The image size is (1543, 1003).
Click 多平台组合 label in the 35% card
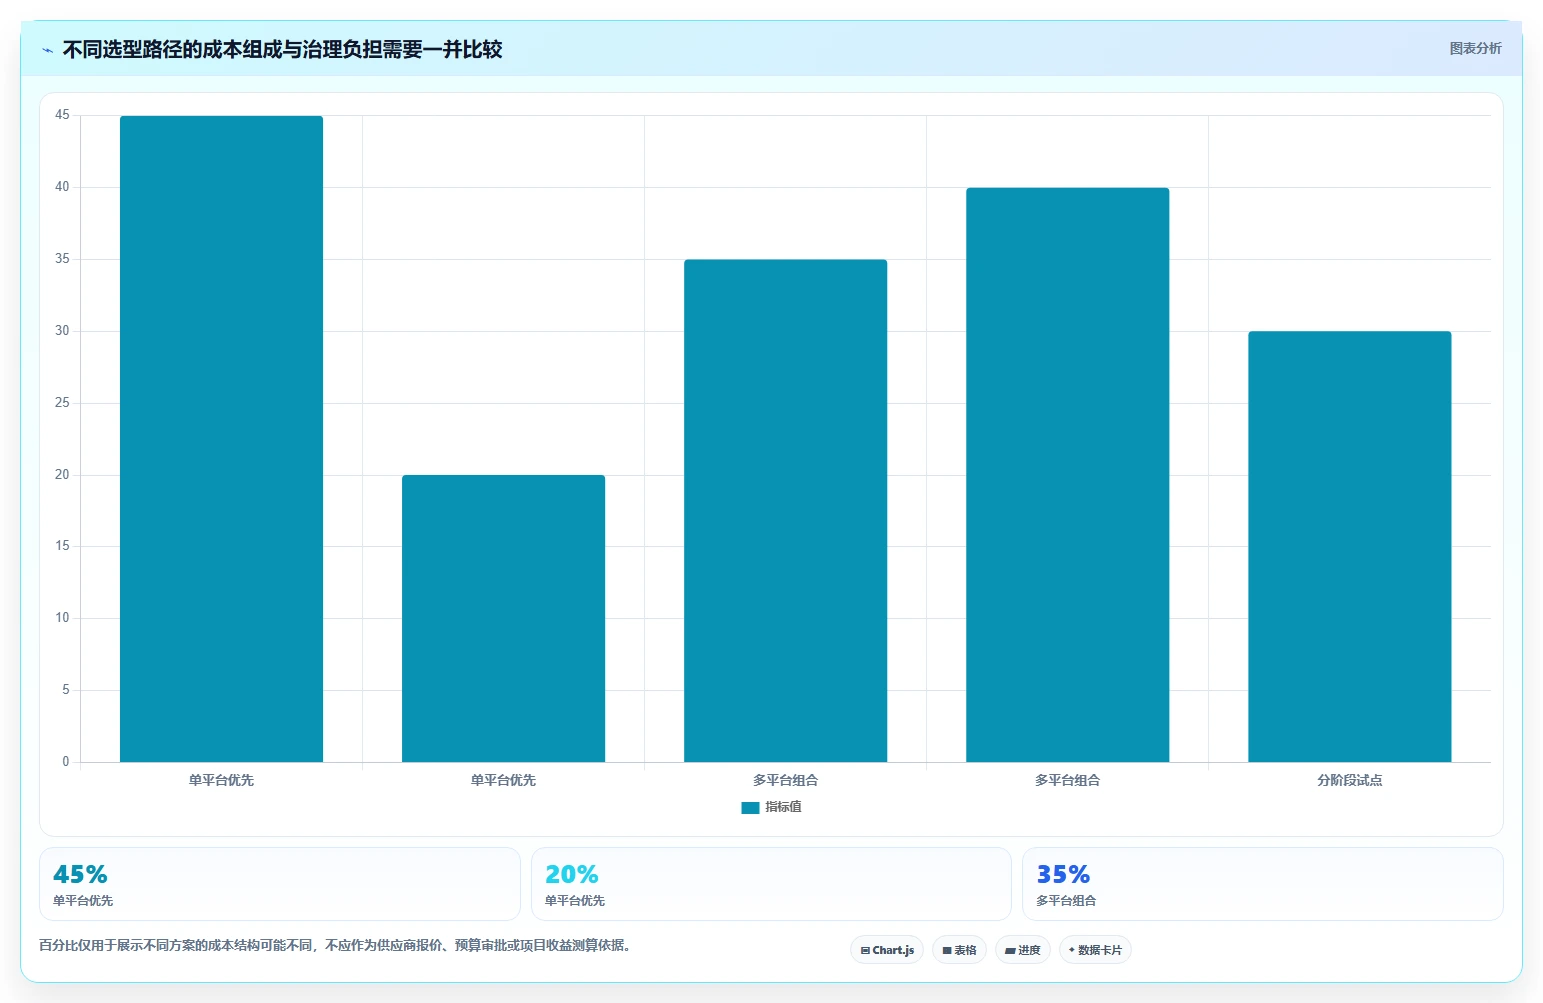coord(1066,901)
